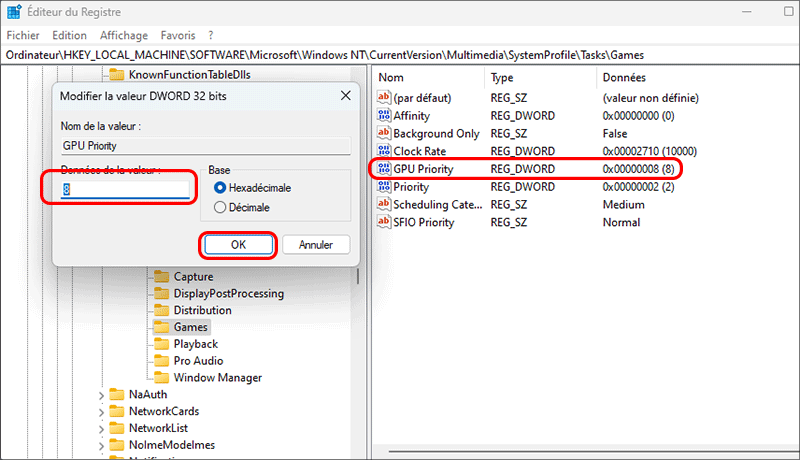Click the data cell 0x00000000 (0)
This screenshot has height=460, width=800.
pos(638,115)
